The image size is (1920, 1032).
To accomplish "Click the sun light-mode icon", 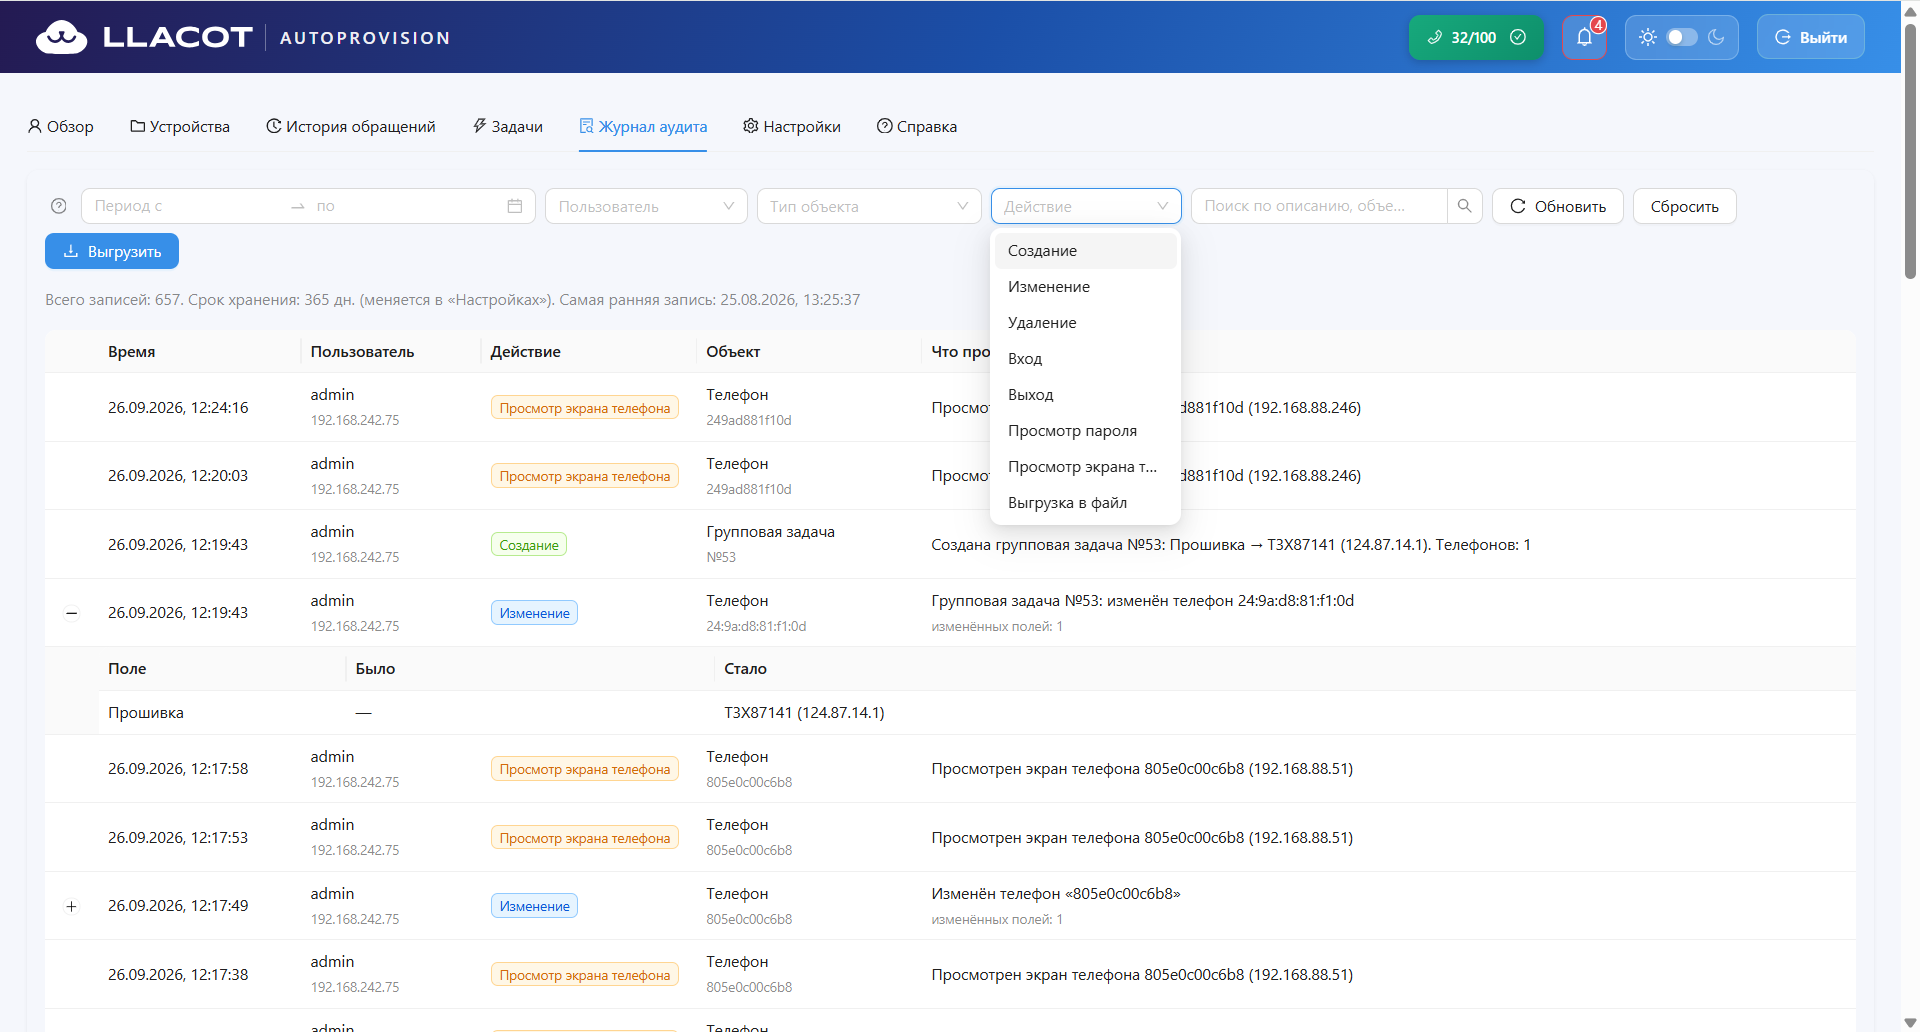I will click(x=1648, y=37).
